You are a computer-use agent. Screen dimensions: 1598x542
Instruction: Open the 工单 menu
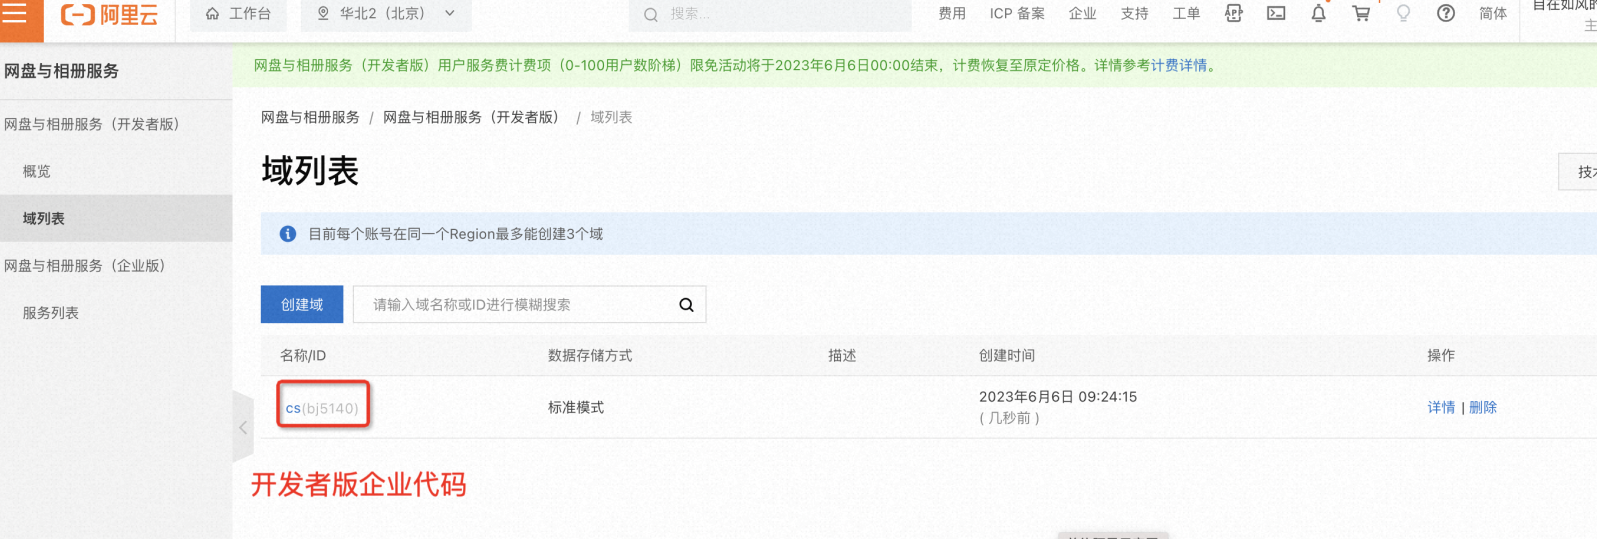(1186, 14)
